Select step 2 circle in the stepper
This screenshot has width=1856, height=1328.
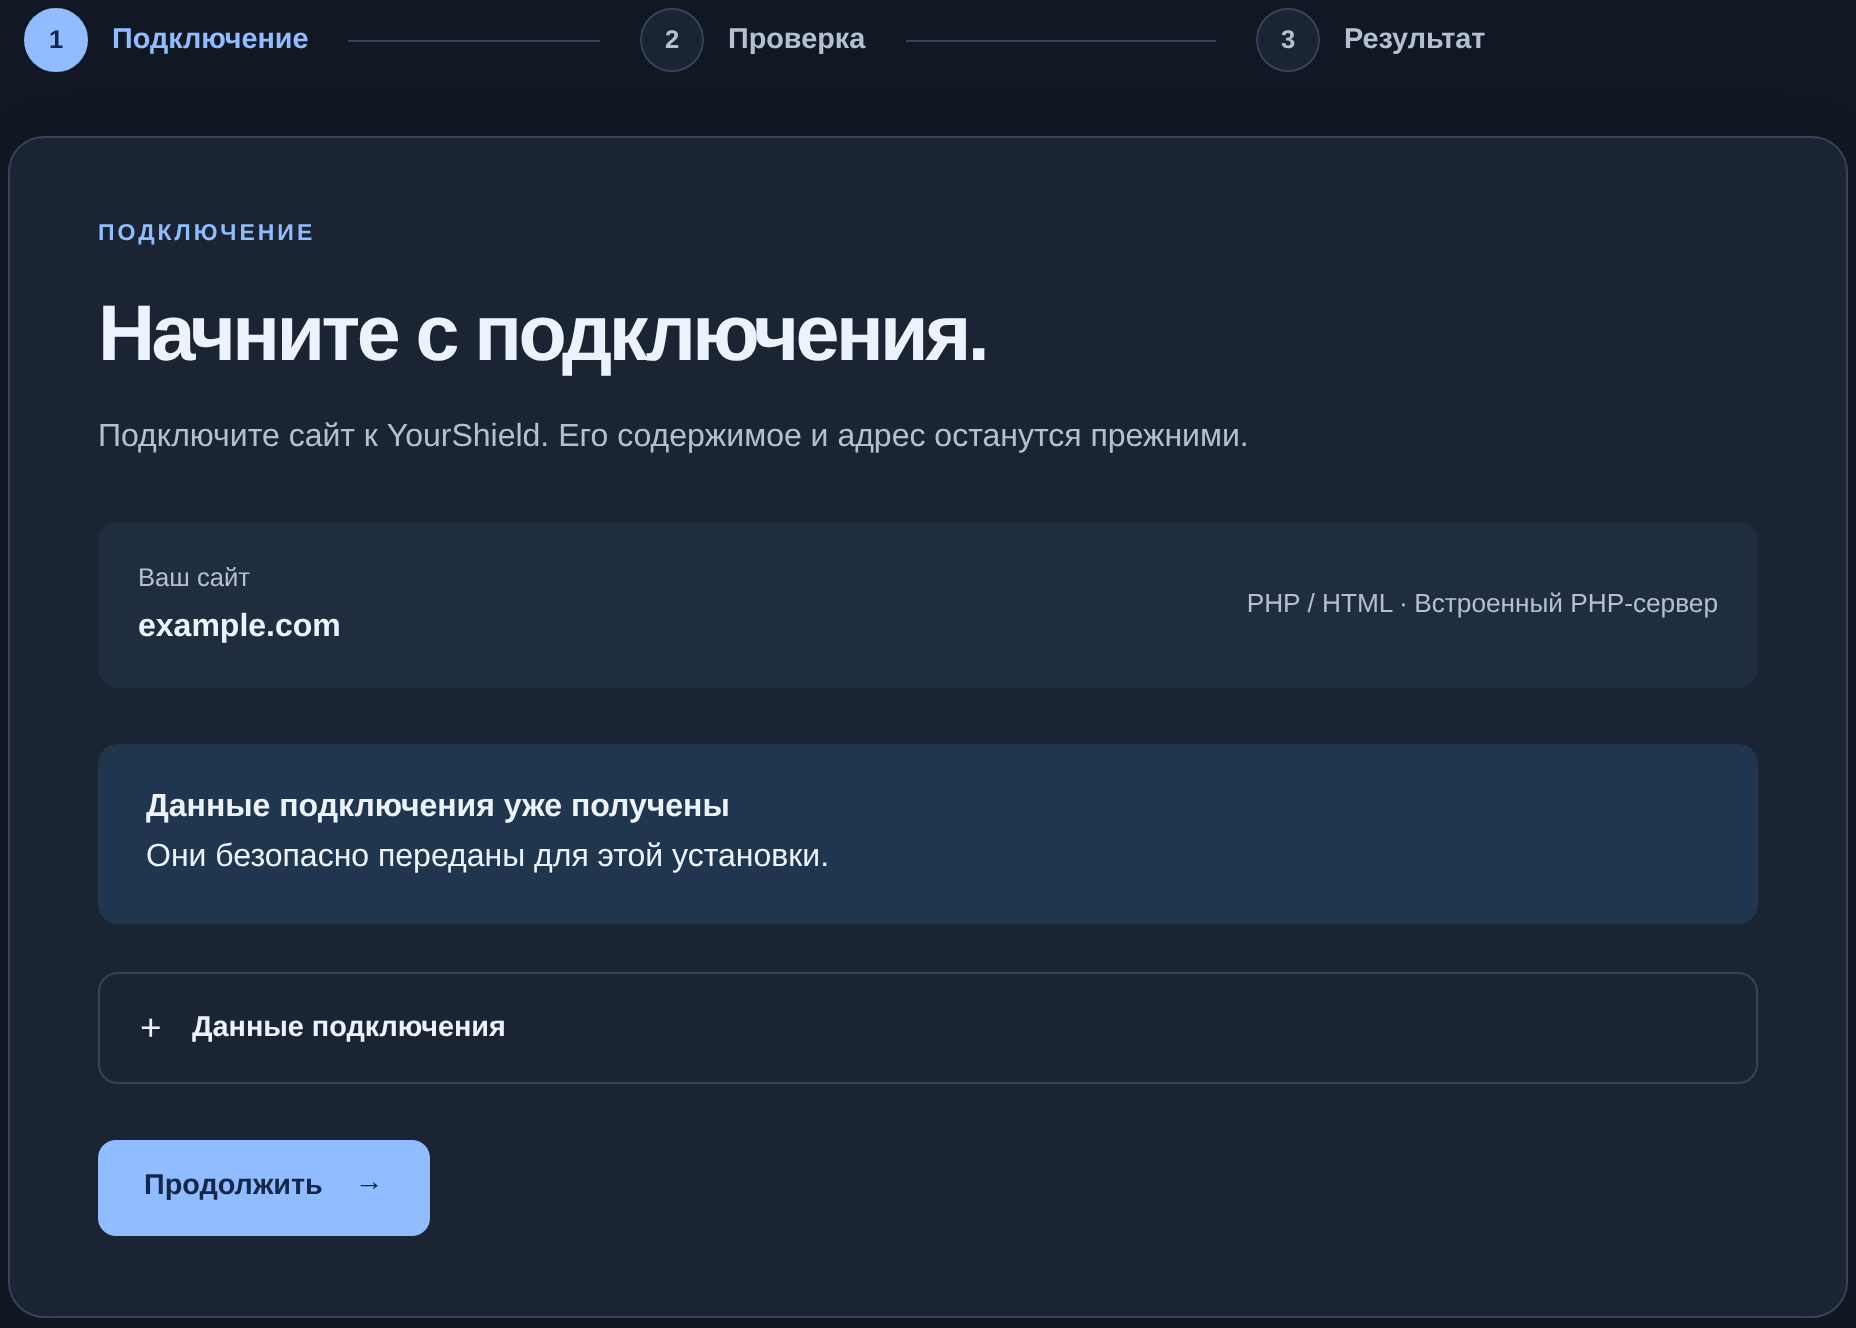pos(672,40)
